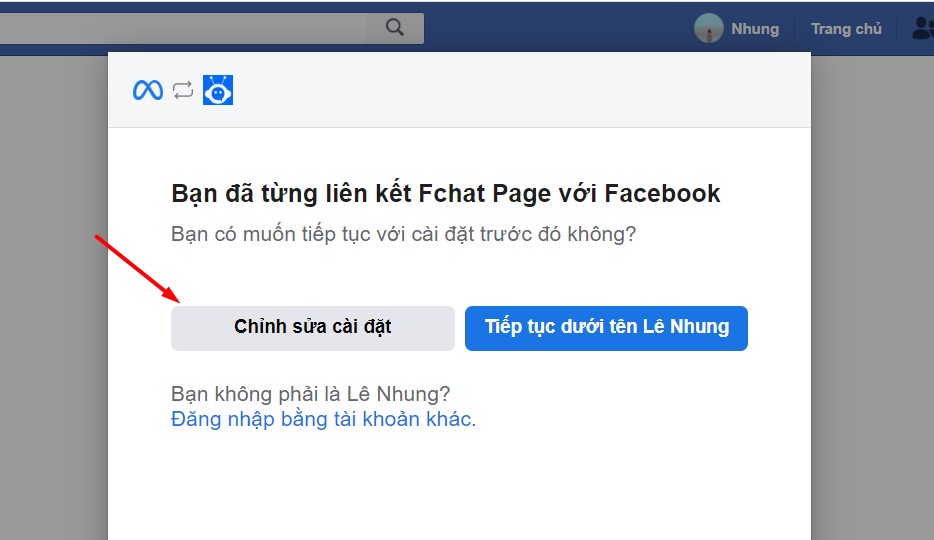Viewport: 934px width, 540px height.
Task: Open the friends icon in top bar
Action: [921, 29]
